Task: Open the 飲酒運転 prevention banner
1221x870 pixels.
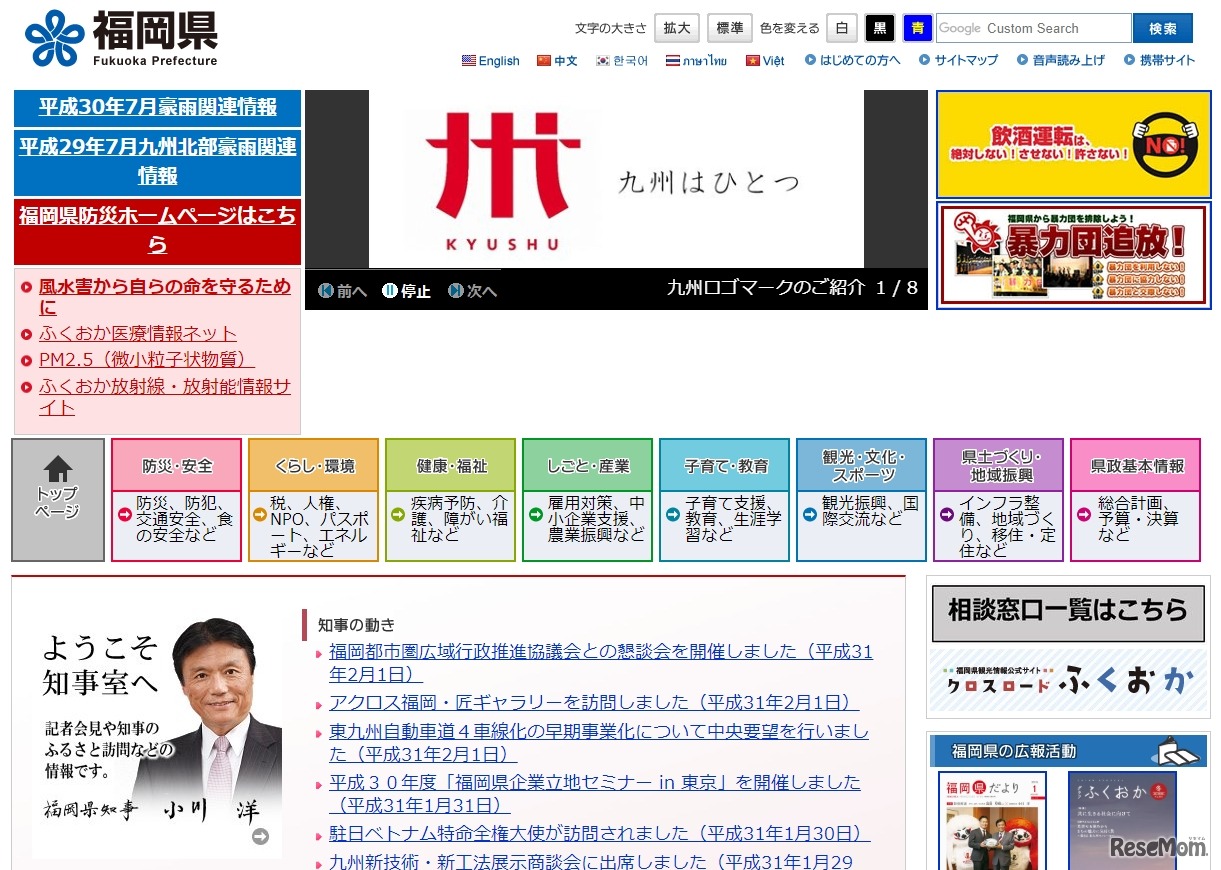Action: pos(1073,145)
